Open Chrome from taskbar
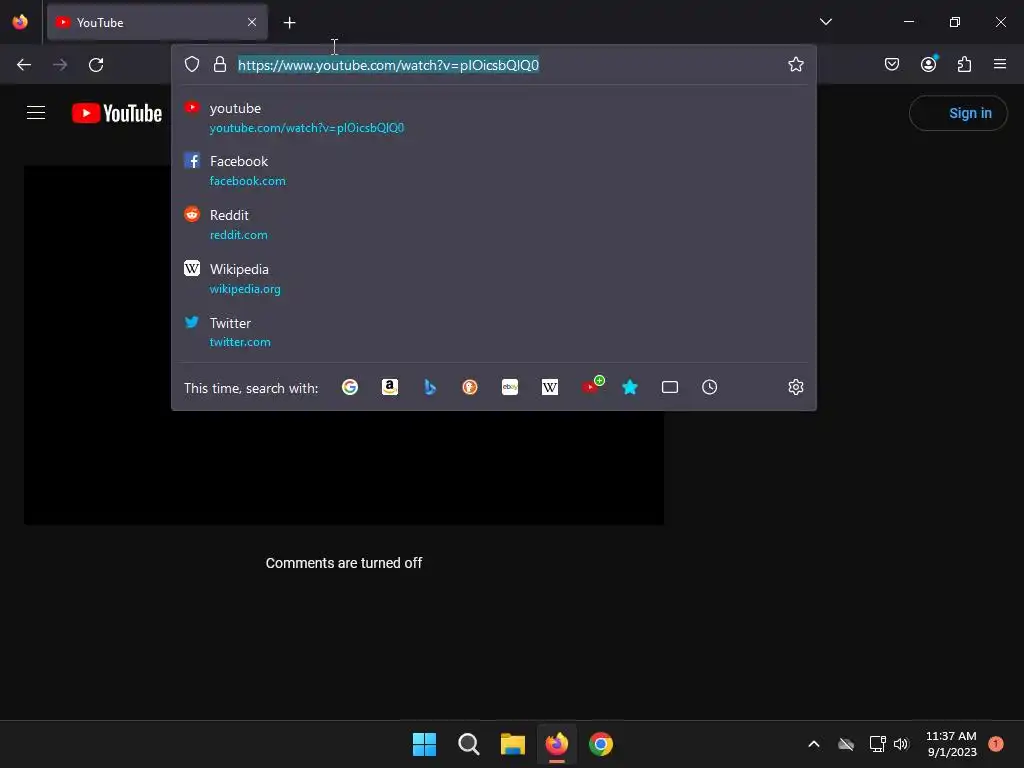The image size is (1024, 768). (601, 744)
